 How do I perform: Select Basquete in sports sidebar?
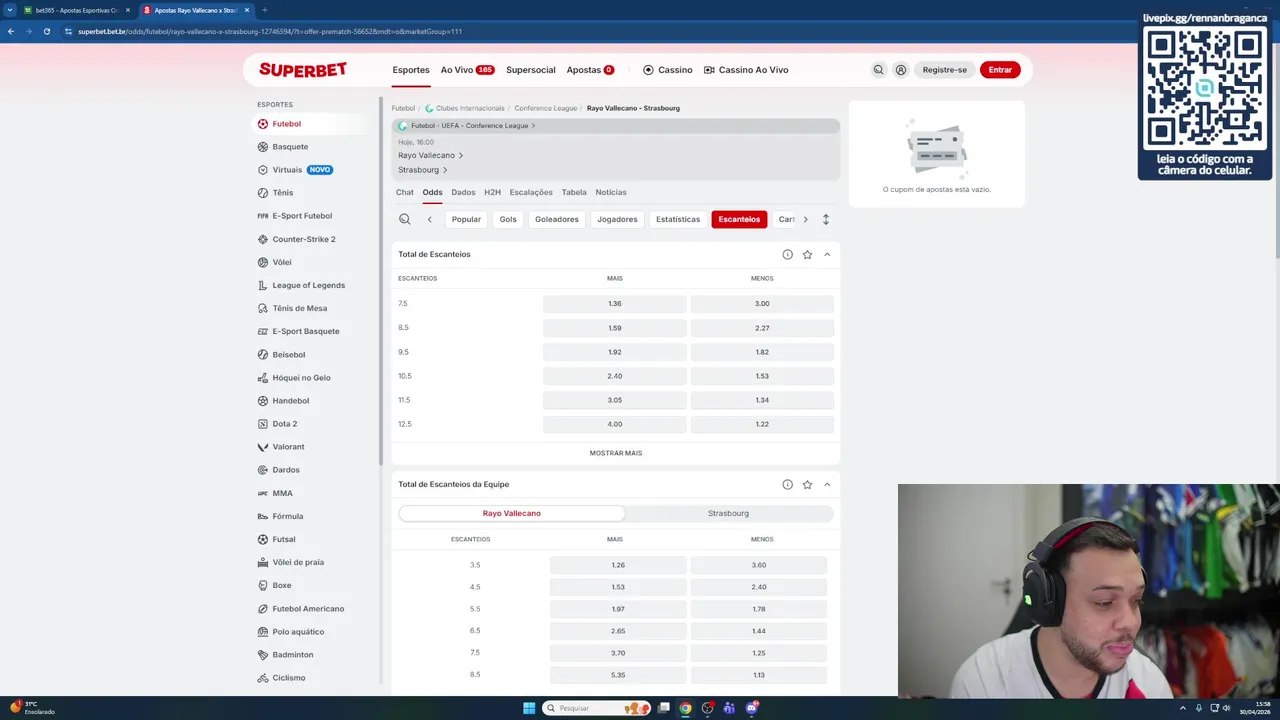click(x=290, y=147)
